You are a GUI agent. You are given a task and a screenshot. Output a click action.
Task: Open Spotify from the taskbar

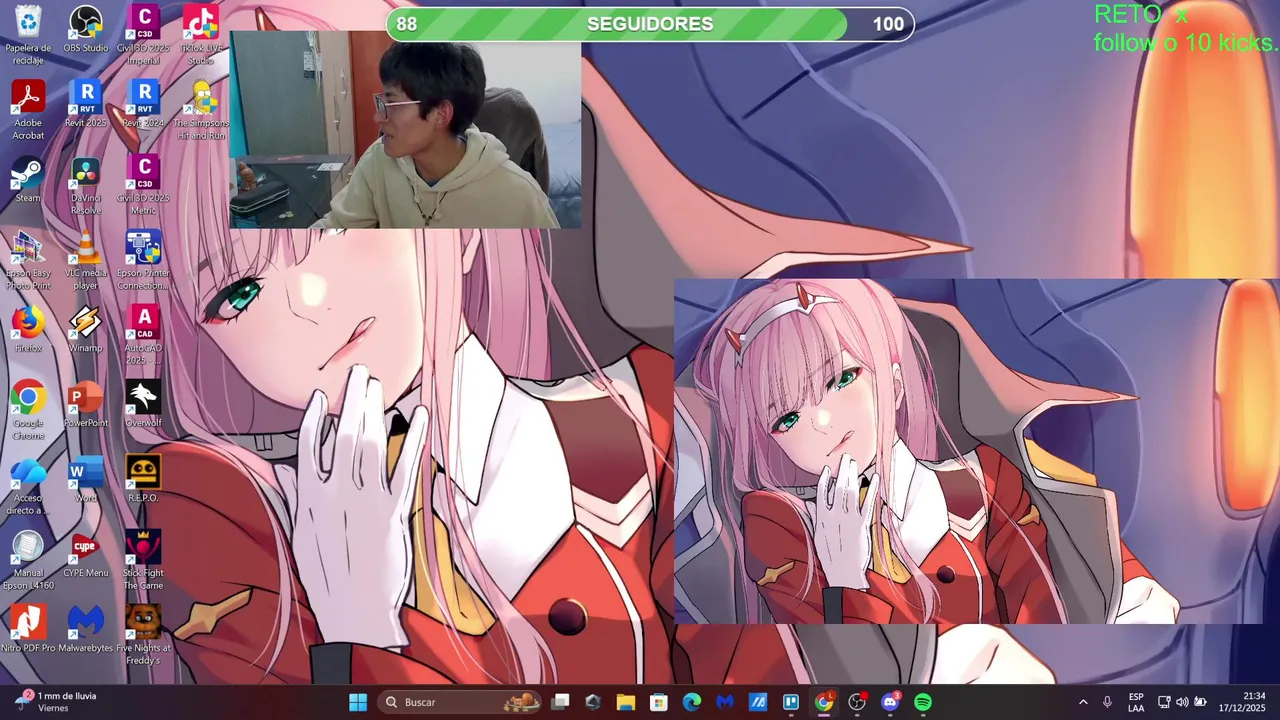click(922, 702)
